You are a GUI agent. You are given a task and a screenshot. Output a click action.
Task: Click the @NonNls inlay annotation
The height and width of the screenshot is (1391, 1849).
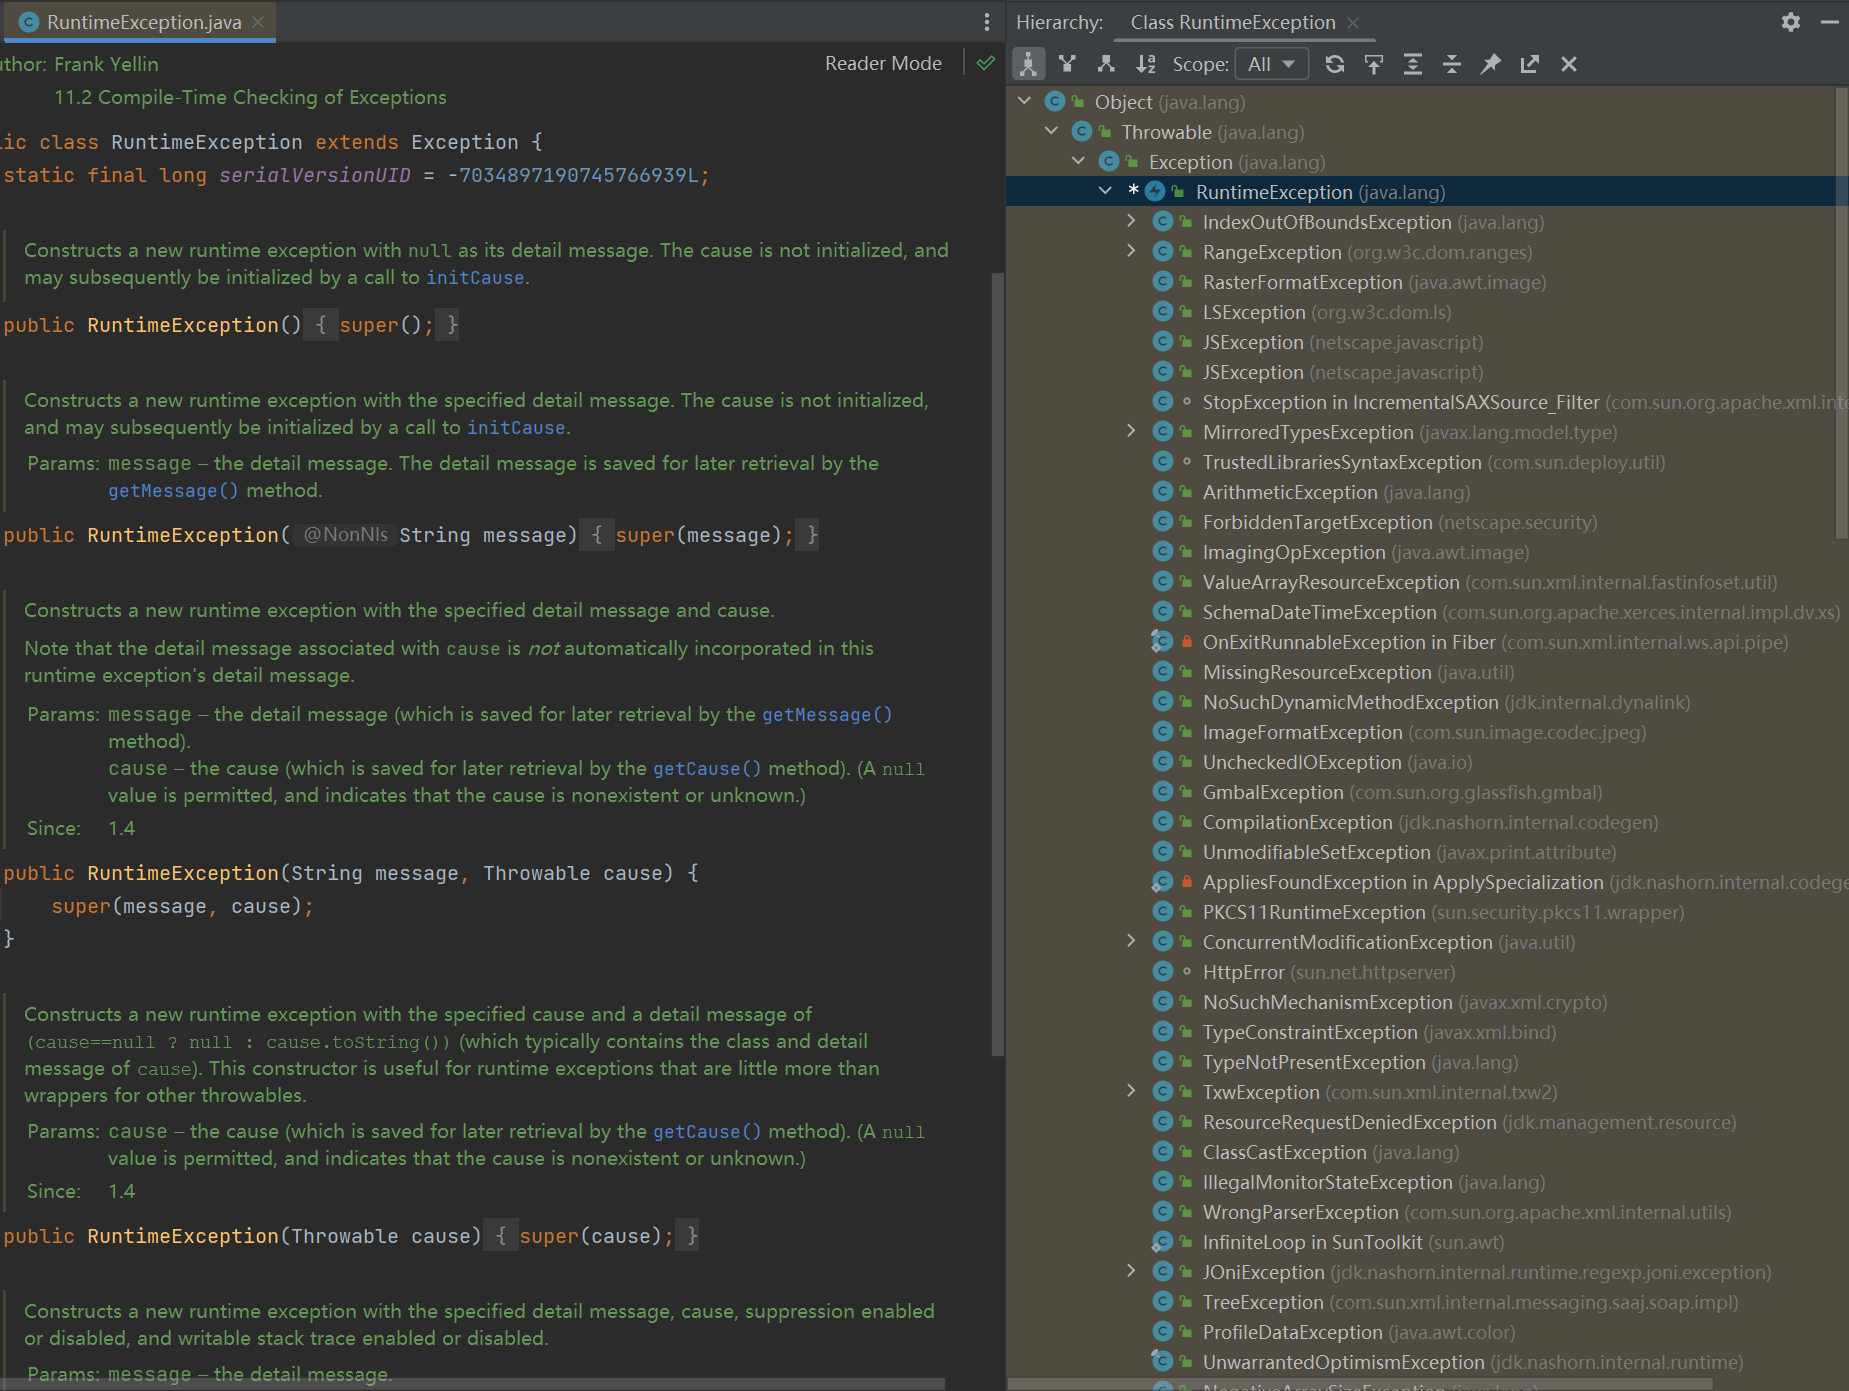point(345,535)
